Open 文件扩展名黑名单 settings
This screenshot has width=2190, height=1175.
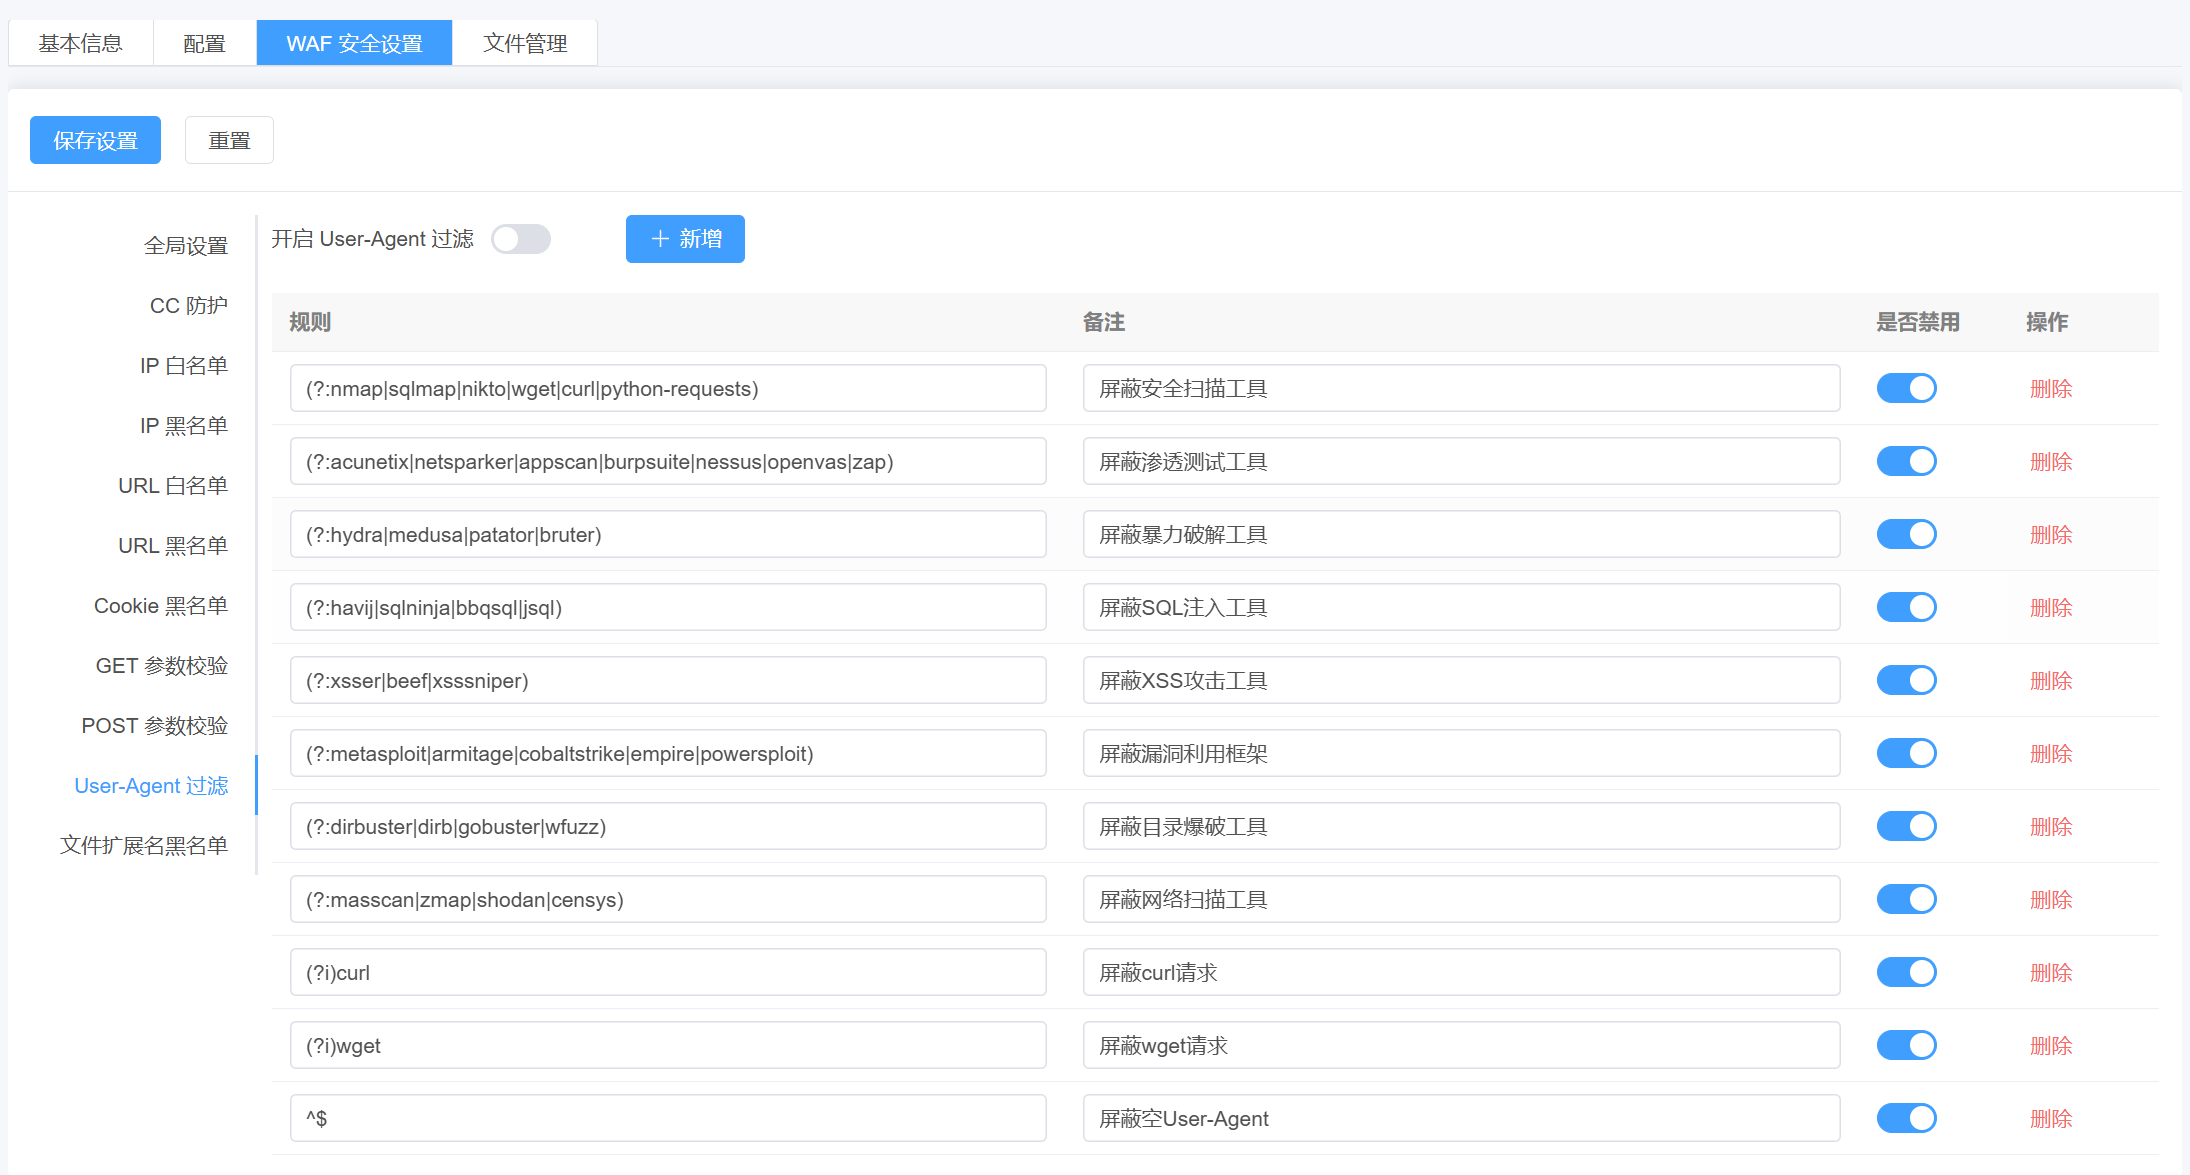[144, 846]
